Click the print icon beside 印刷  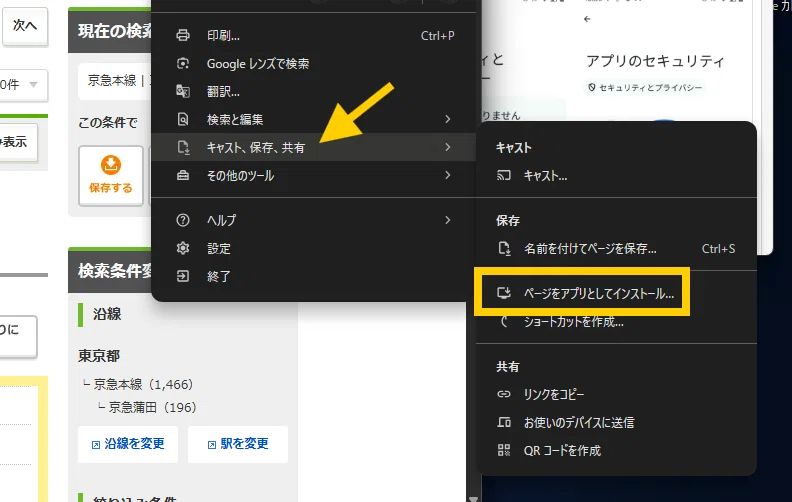(183, 35)
